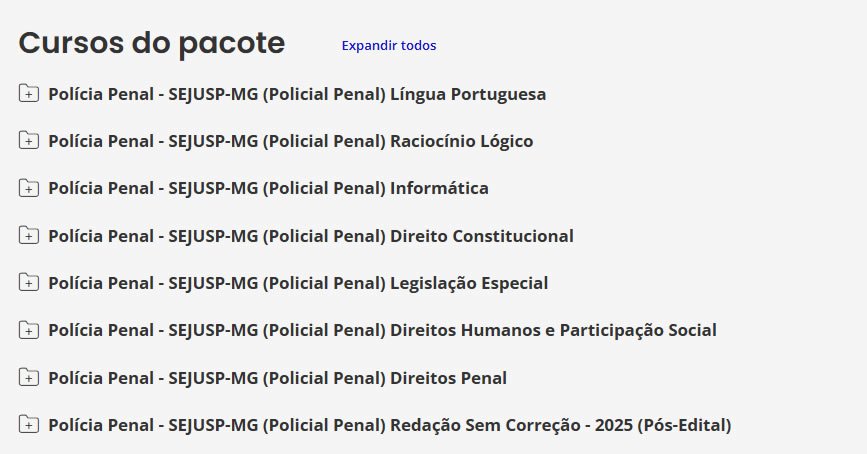The image size is (867, 454).
Task: Click the folder-plus icon beside Língua Portuguesa
Action: click(29, 94)
